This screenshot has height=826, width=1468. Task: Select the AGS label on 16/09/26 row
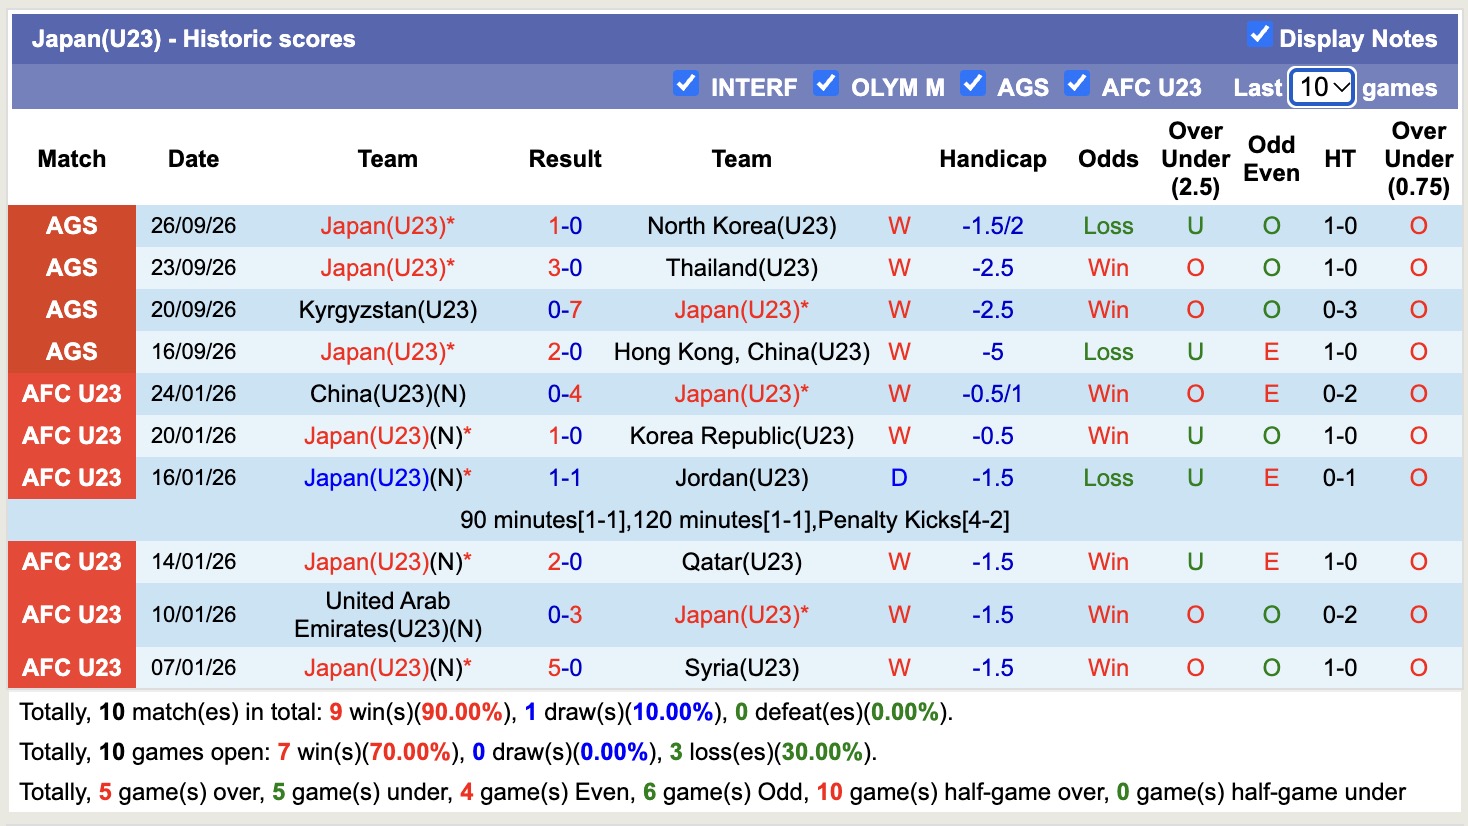(x=72, y=352)
